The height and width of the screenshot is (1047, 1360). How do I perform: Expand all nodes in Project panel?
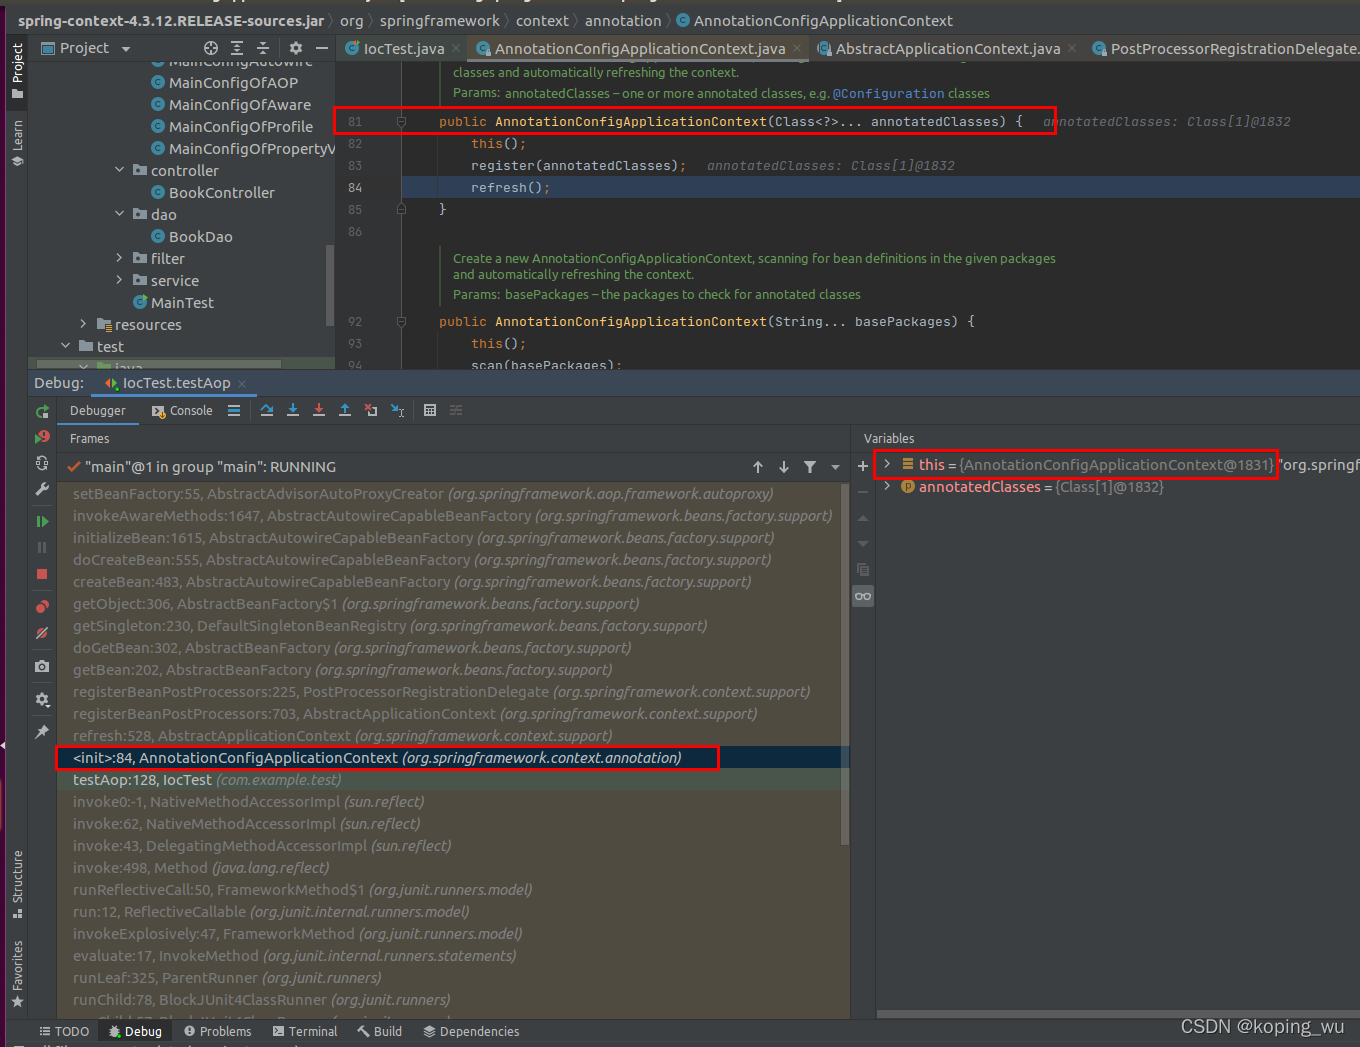[x=237, y=48]
